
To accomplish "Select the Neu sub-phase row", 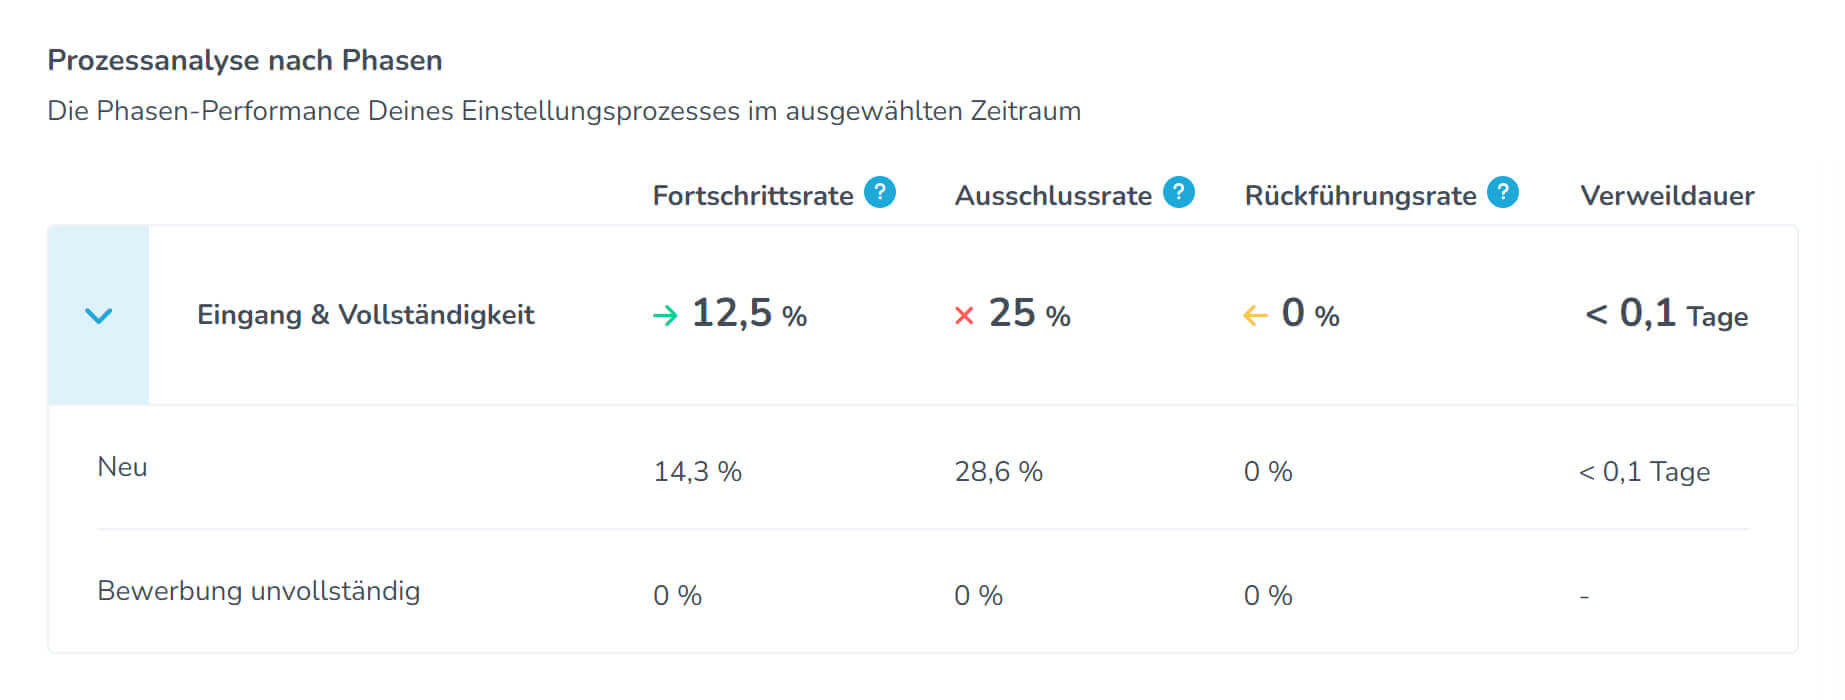I will (x=122, y=467).
